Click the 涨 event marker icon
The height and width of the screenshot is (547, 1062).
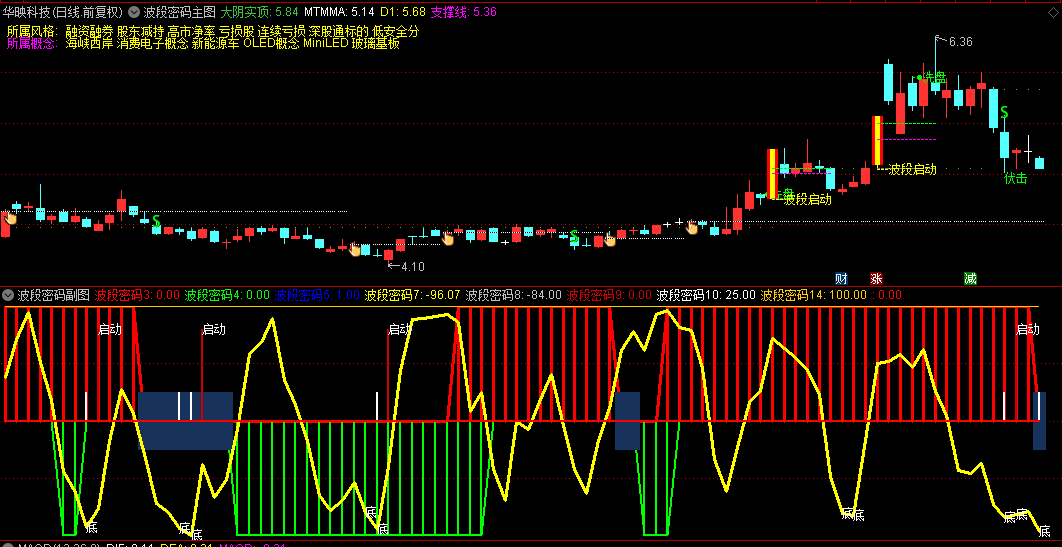(x=876, y=278)
